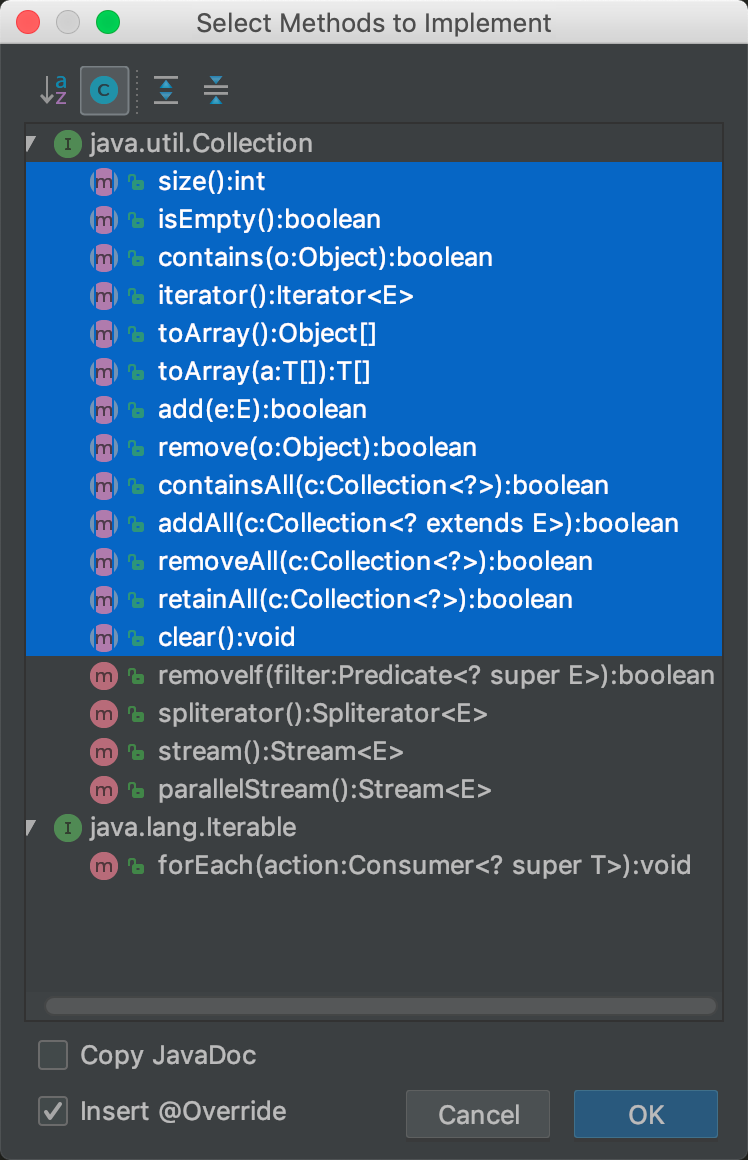748x1160 pixels.
Task: Click the method icon next to forEach
Action: 104,866
